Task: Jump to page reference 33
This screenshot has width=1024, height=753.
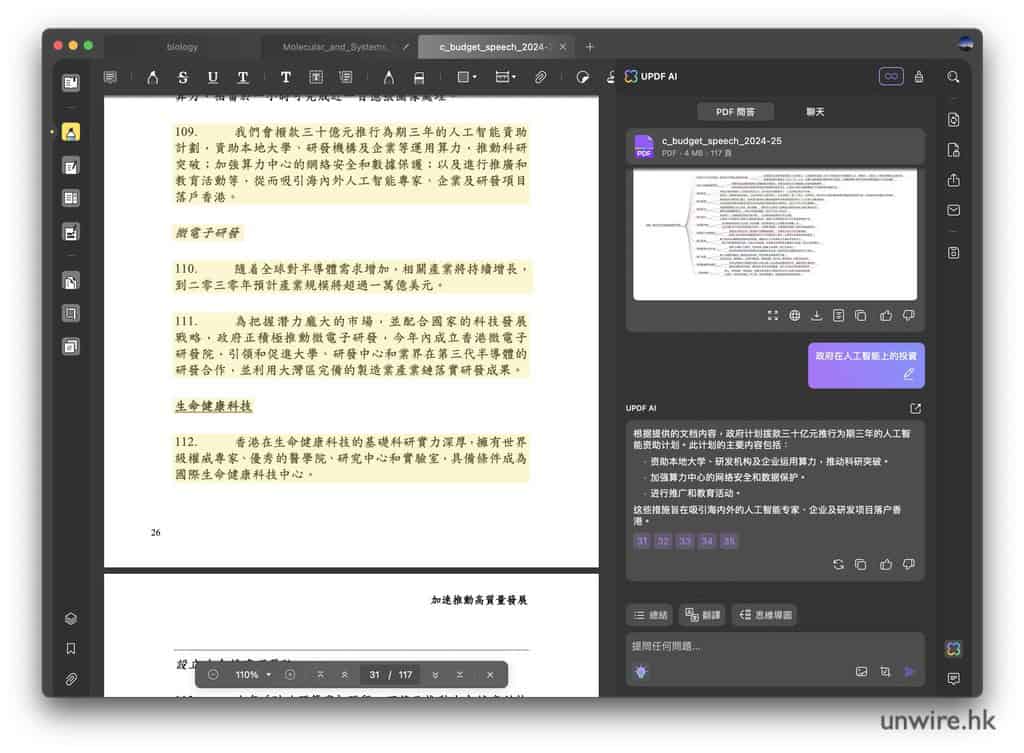Action: (x=684, y=541)
